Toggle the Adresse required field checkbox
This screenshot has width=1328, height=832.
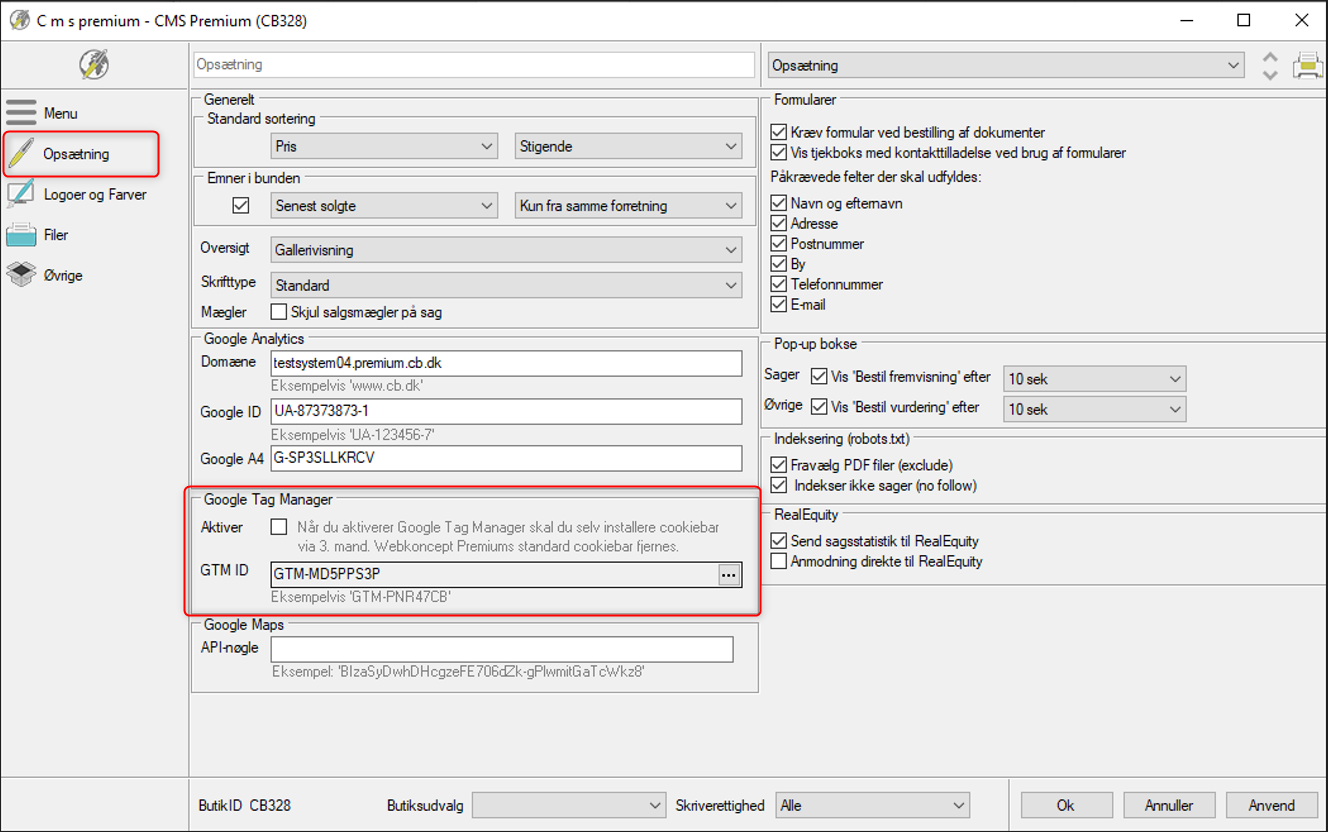[779, 223]
